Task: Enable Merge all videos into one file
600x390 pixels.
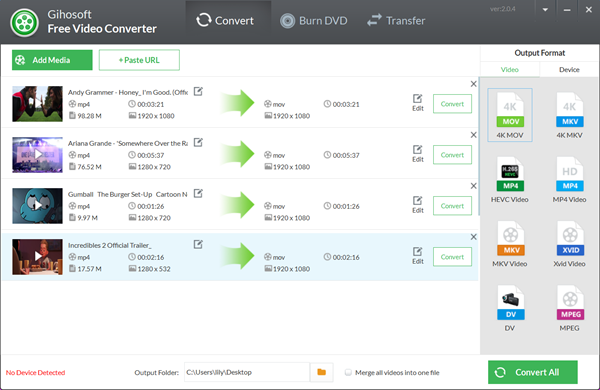Action: [348, 372]
